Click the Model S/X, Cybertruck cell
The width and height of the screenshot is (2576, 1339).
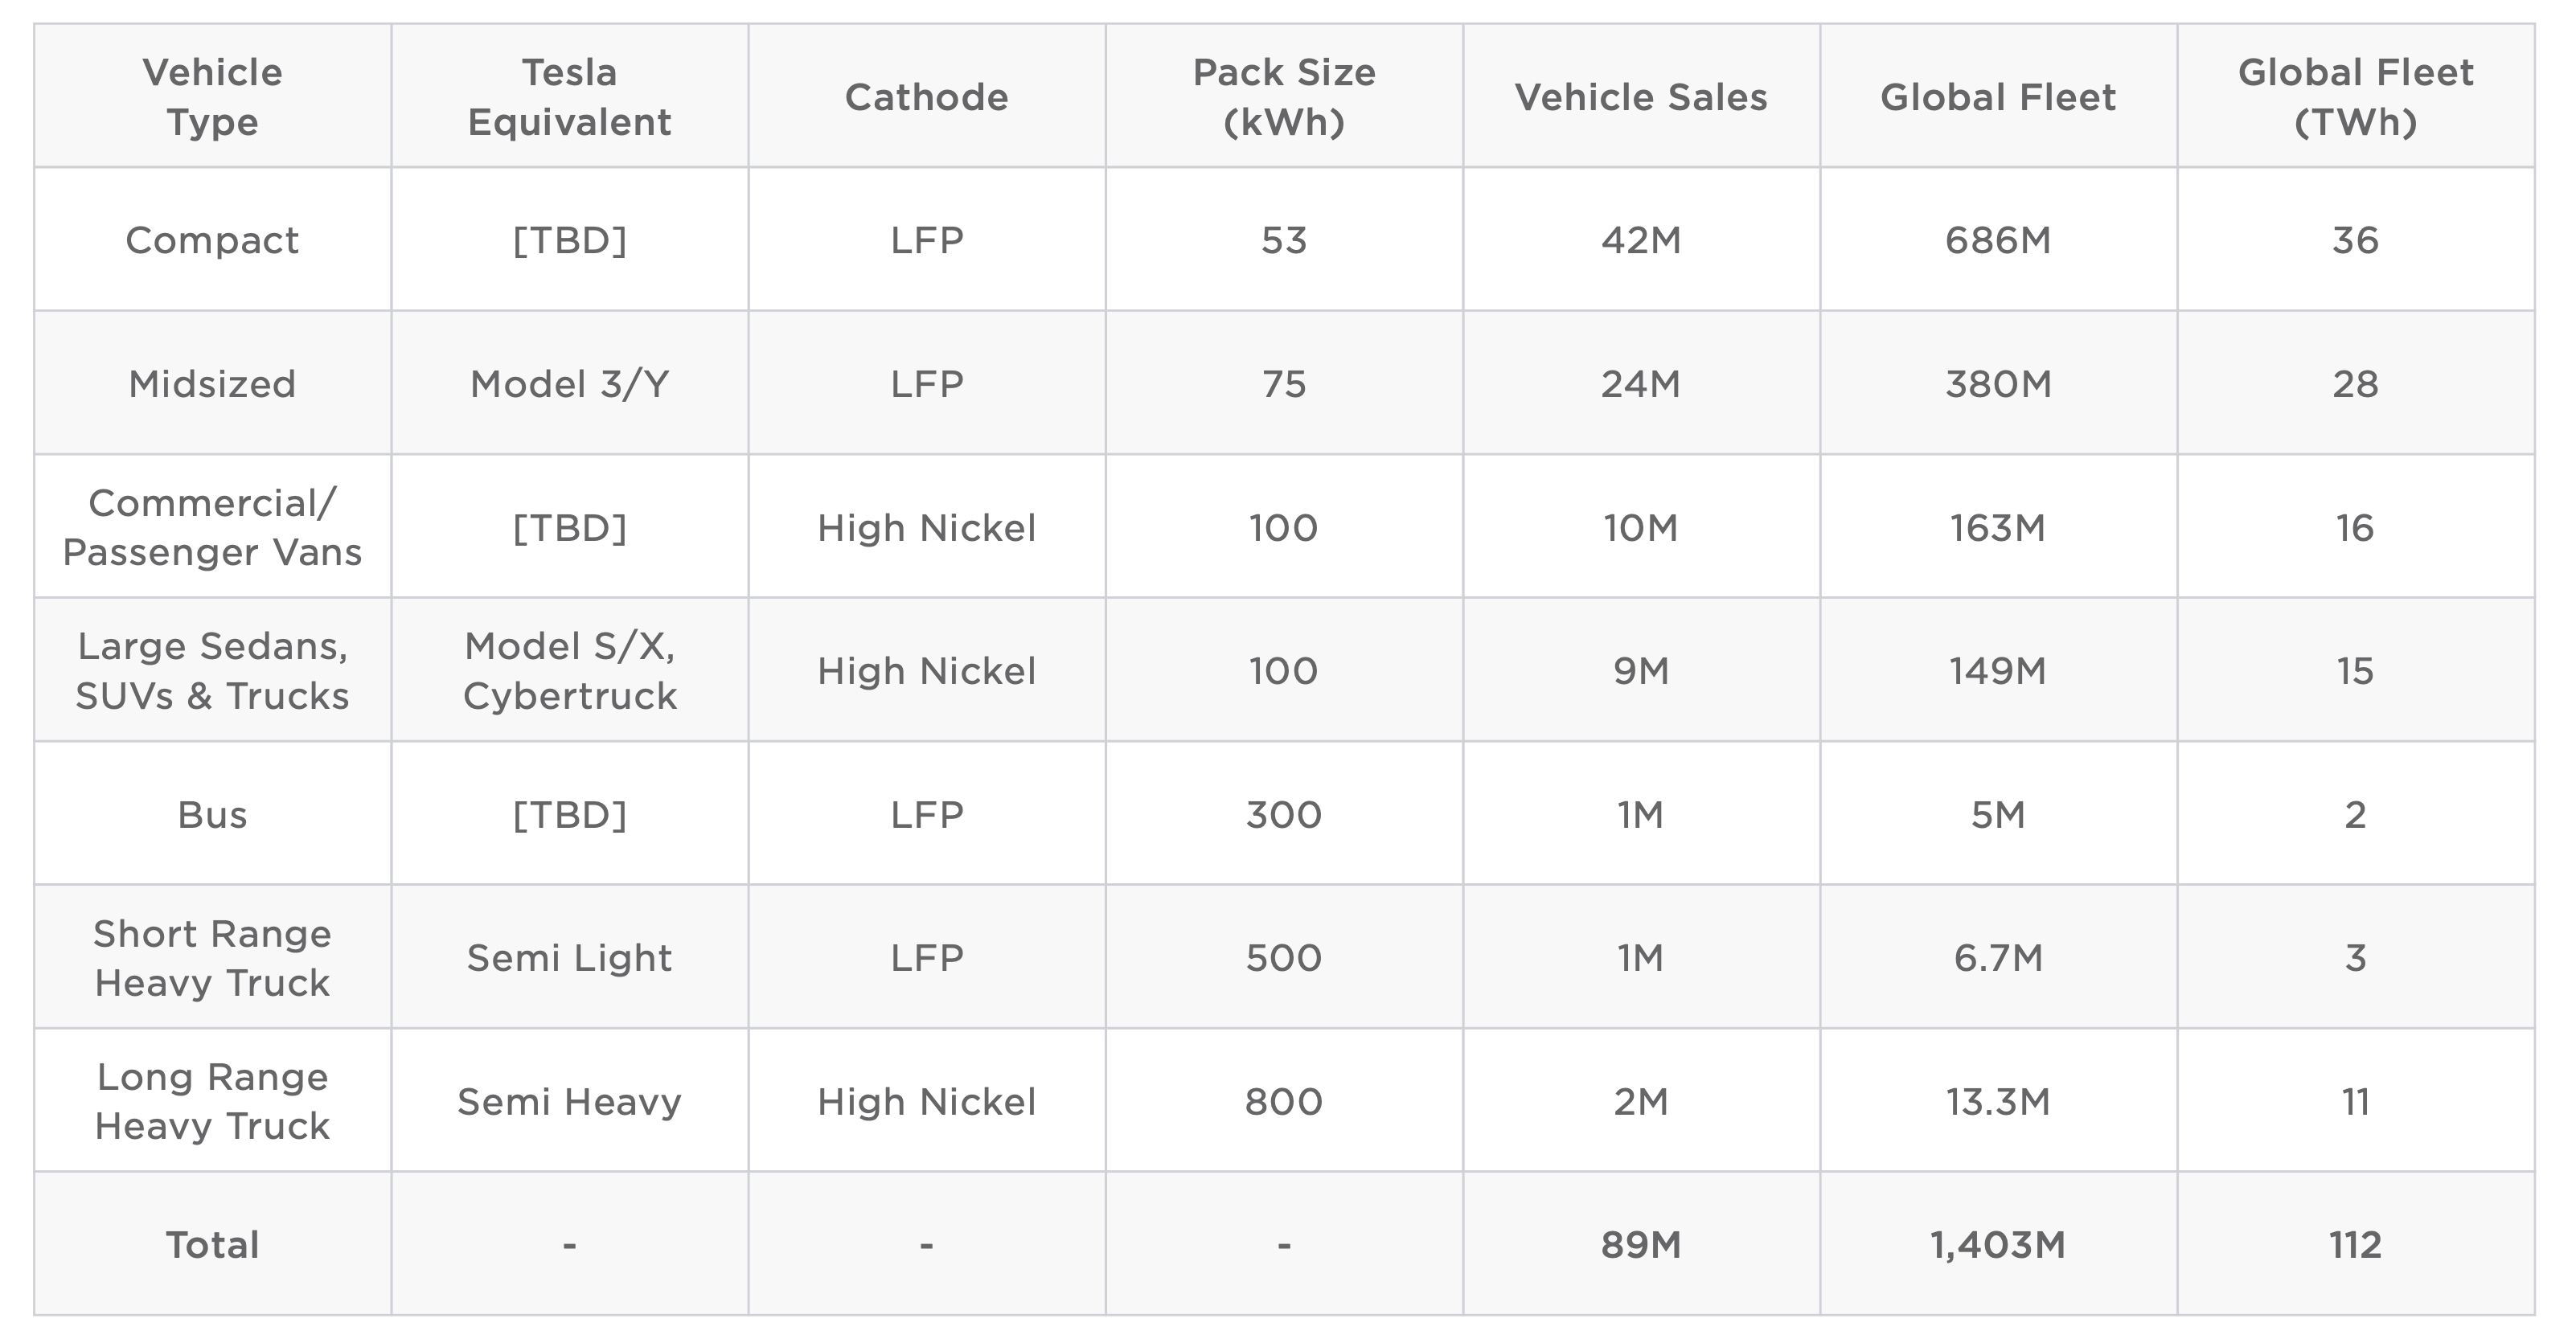(x=569, y=670)
